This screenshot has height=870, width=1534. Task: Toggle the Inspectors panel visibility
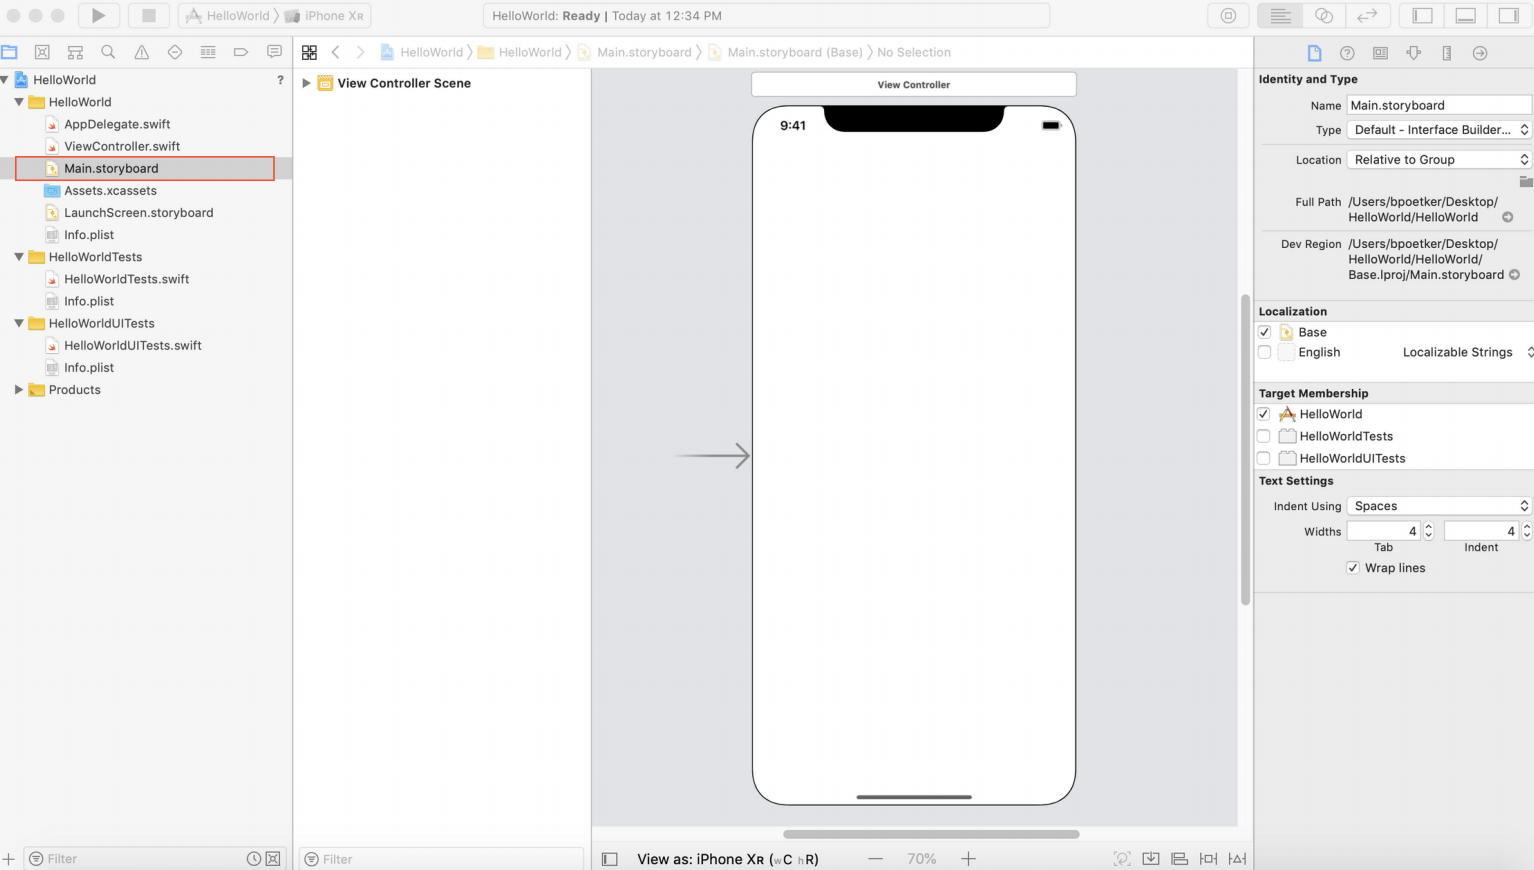(1508, 15)
